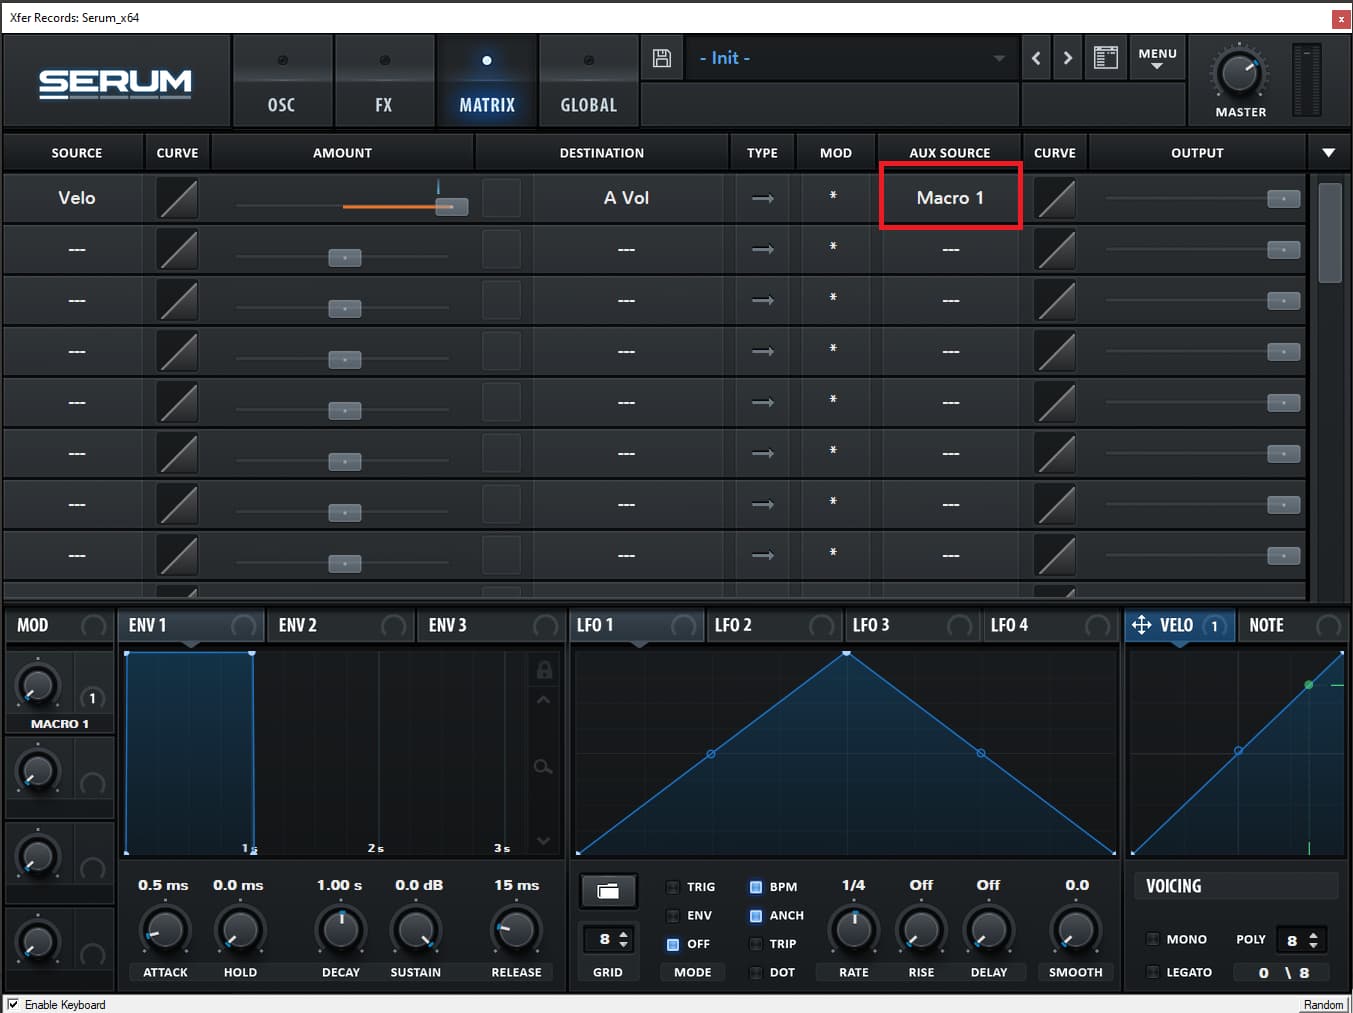Viewport: 1353px width, 1013px height.
Task: Select the LFO 2 tab
Action: click(x=773, y=625)
